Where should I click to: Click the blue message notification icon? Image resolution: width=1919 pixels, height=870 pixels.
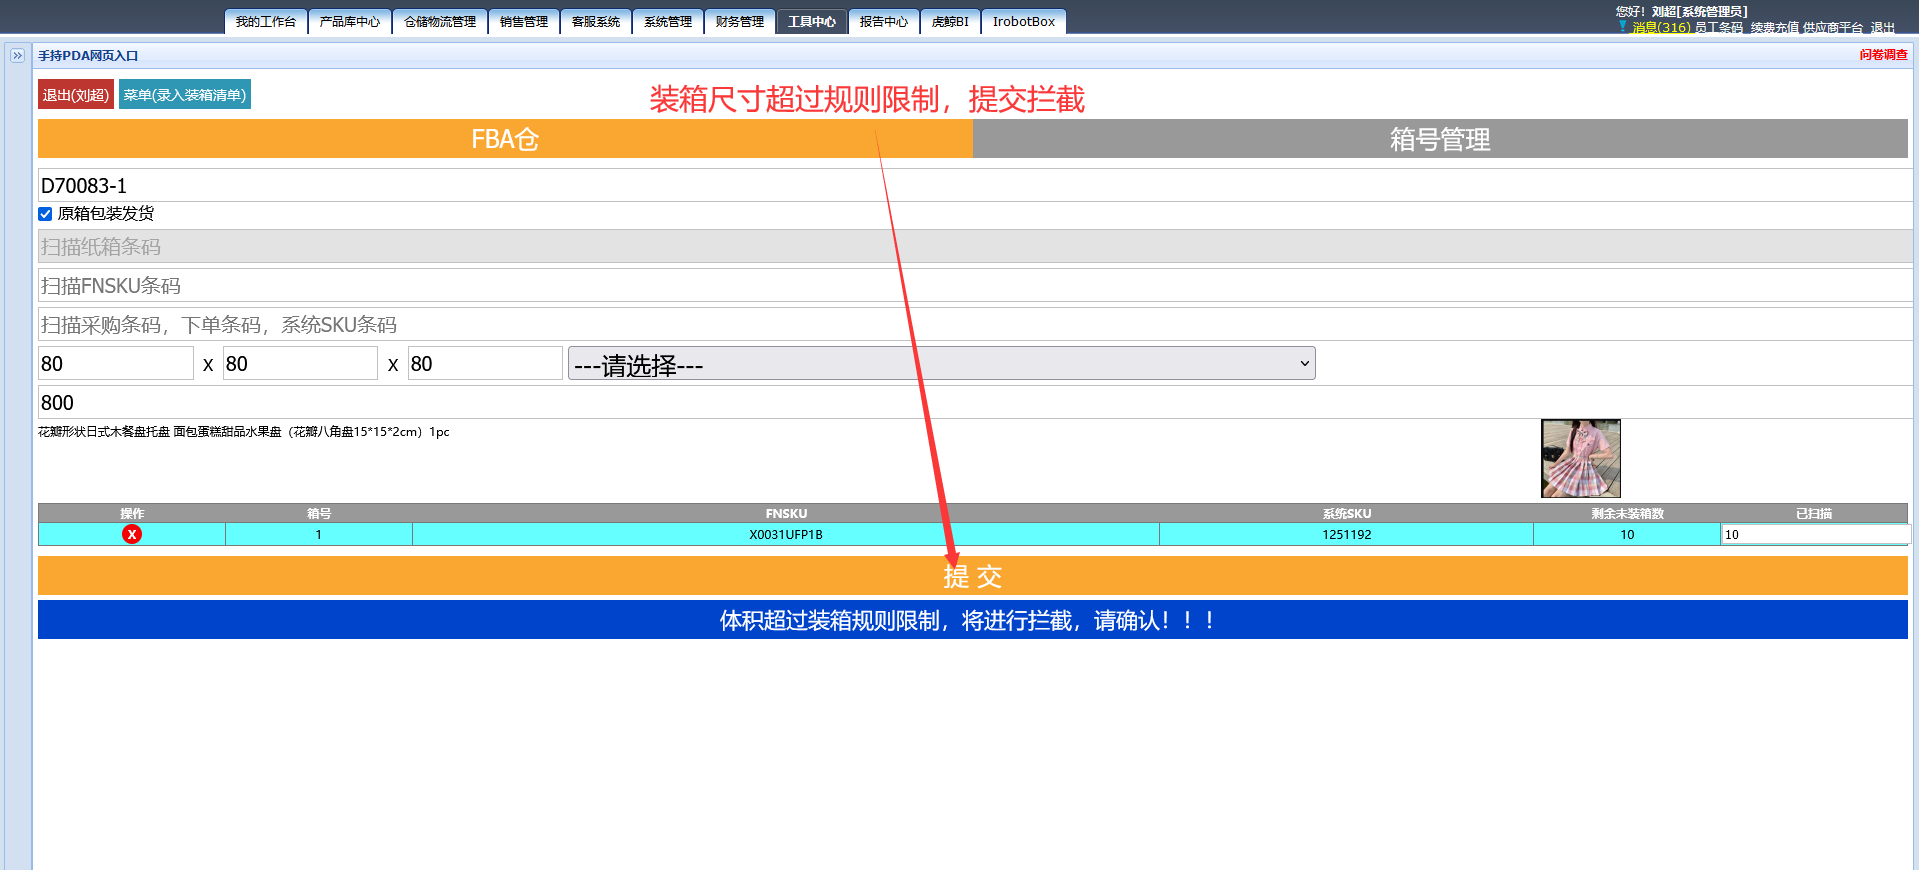tap(1623, 27)
